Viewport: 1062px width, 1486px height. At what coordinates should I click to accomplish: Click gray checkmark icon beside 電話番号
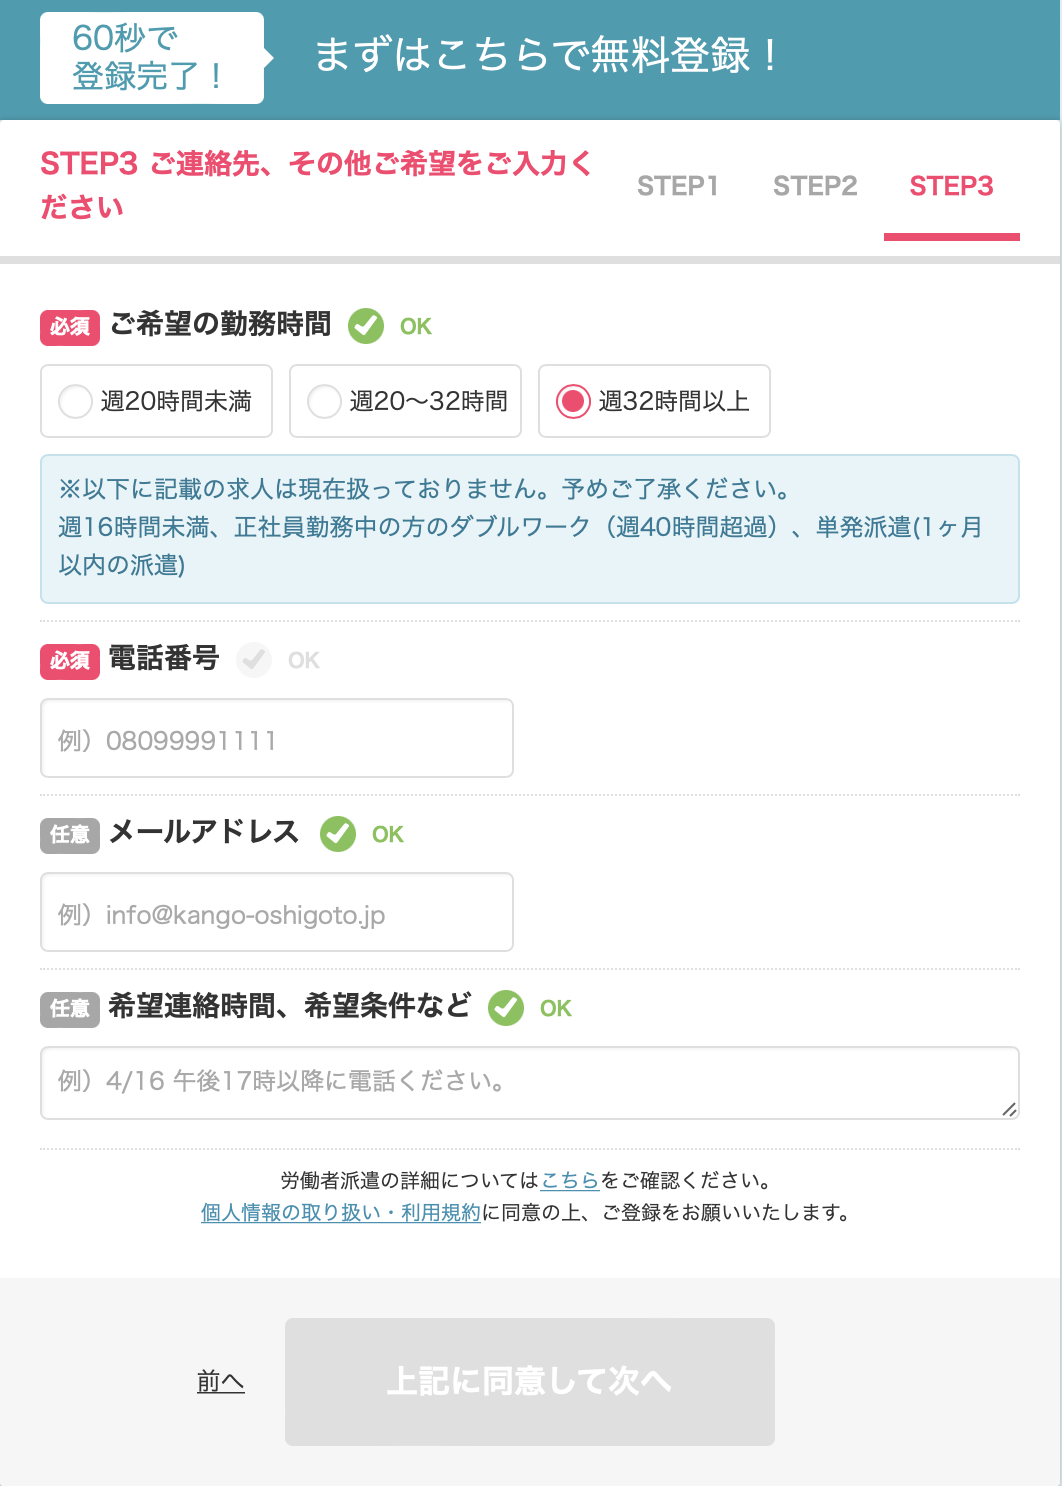(254, 660)
